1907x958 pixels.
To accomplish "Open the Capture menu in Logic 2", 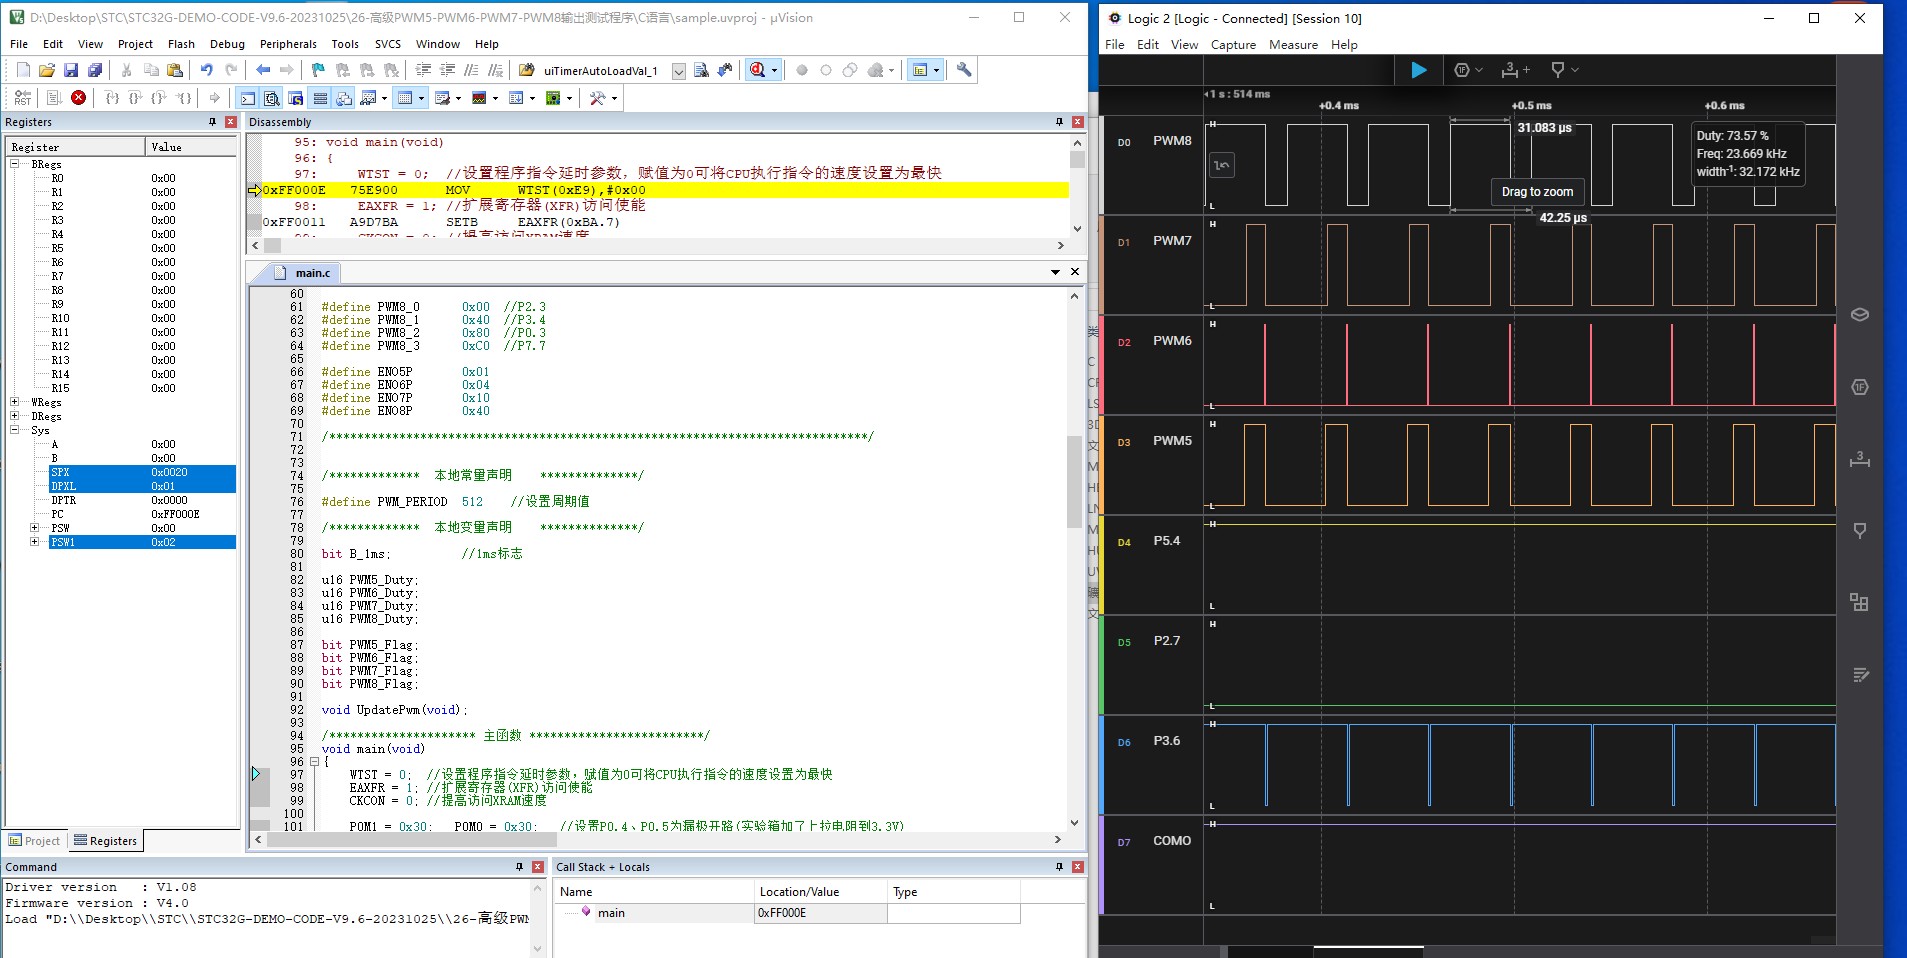I will point(1233,45).
